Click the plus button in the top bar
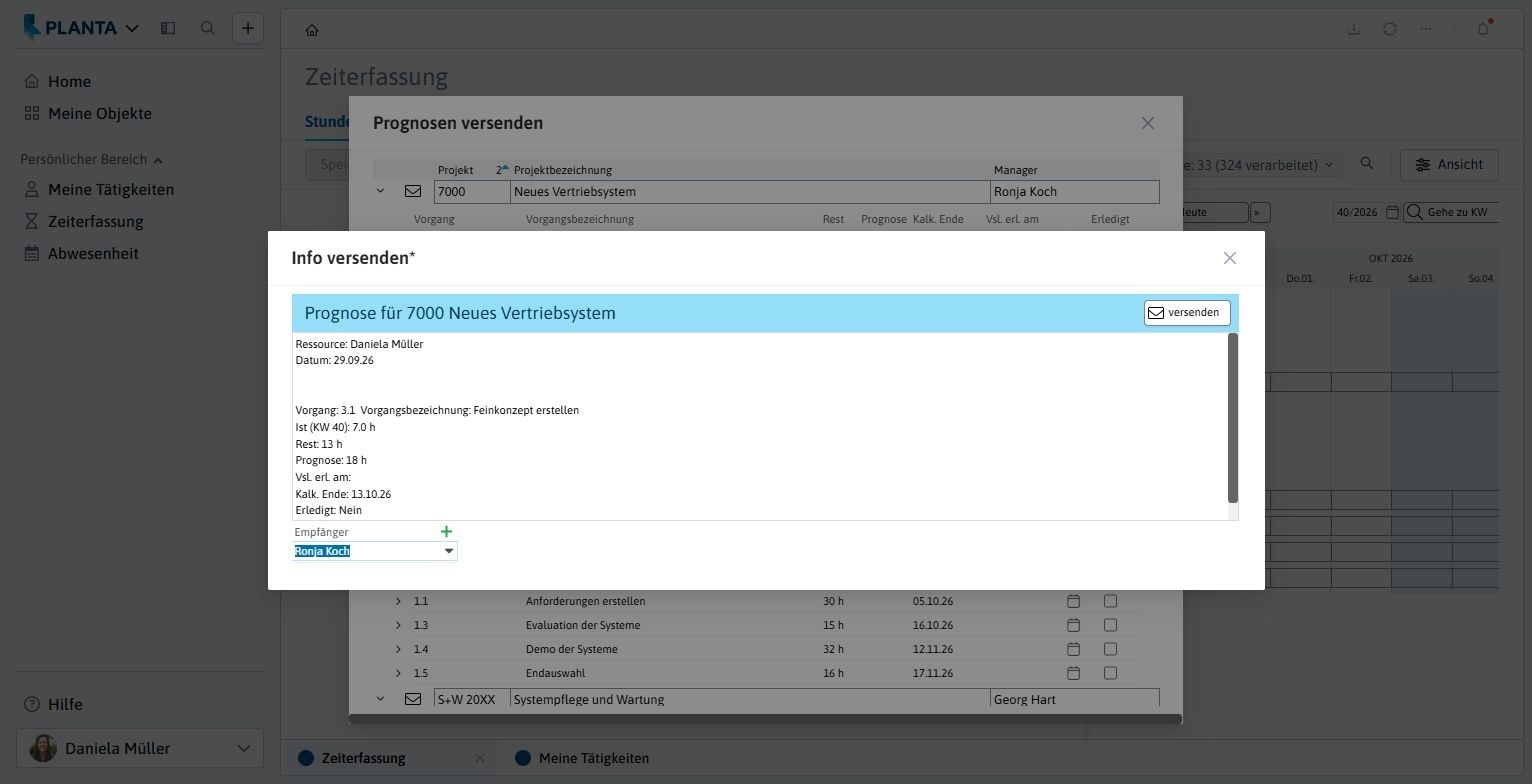The width and height of the screenshot is (1532, 784). pyautogui.click(x=248, y=28)
